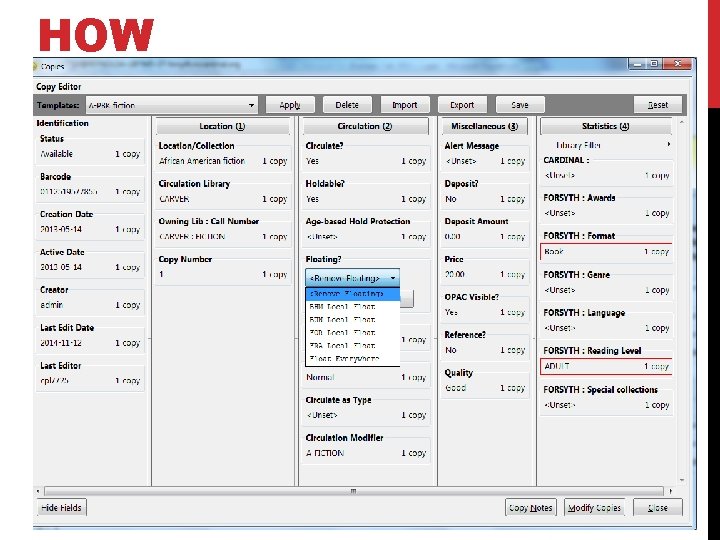Screen dimensions: 720x540
Task: Choose FOR Local Float from the list
Action: point(352,332)
